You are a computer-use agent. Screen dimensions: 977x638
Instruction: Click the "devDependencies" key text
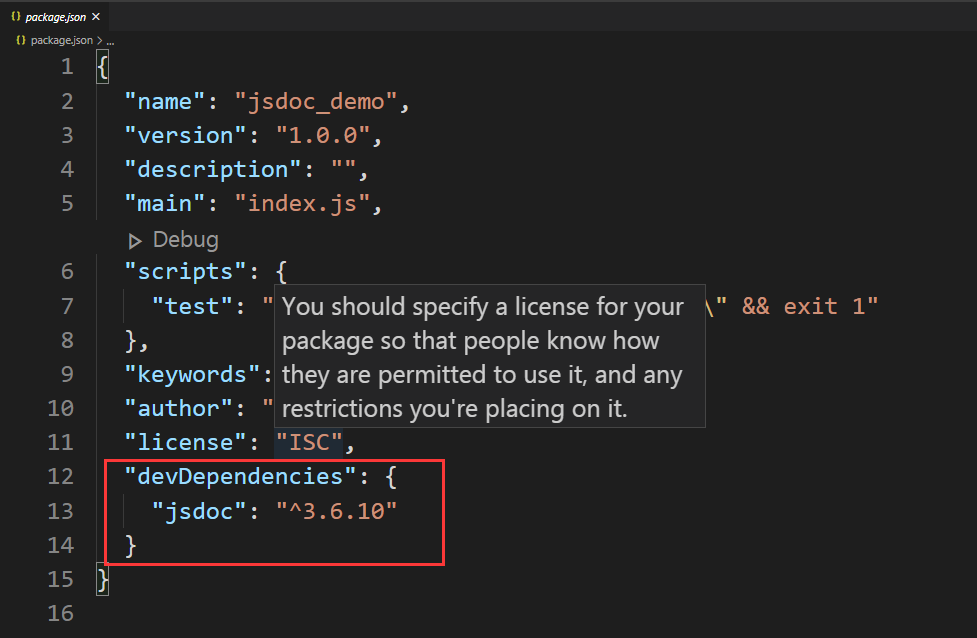point(240,477)
